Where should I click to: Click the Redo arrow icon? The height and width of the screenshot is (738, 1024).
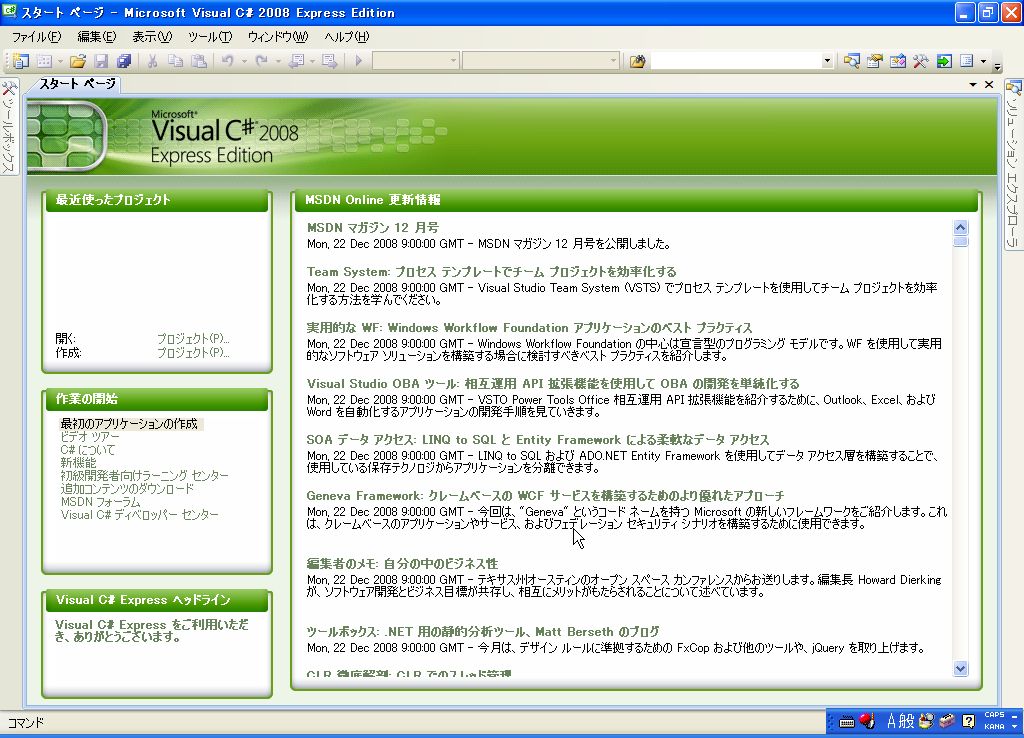coord(261,61)
